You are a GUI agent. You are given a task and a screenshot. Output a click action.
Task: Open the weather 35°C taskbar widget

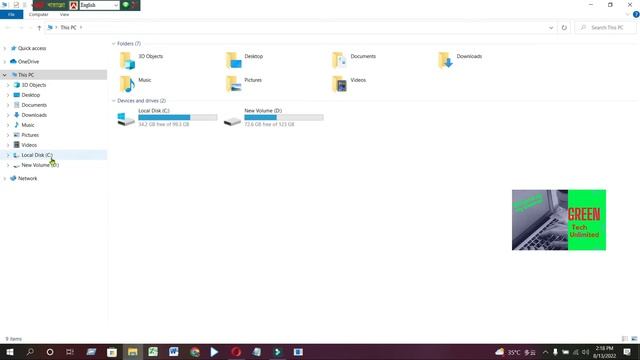pyautogui.click(x=515, y=352)
